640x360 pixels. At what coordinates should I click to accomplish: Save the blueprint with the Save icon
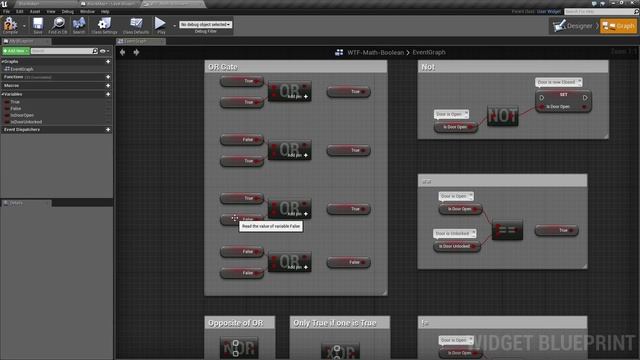38,25
